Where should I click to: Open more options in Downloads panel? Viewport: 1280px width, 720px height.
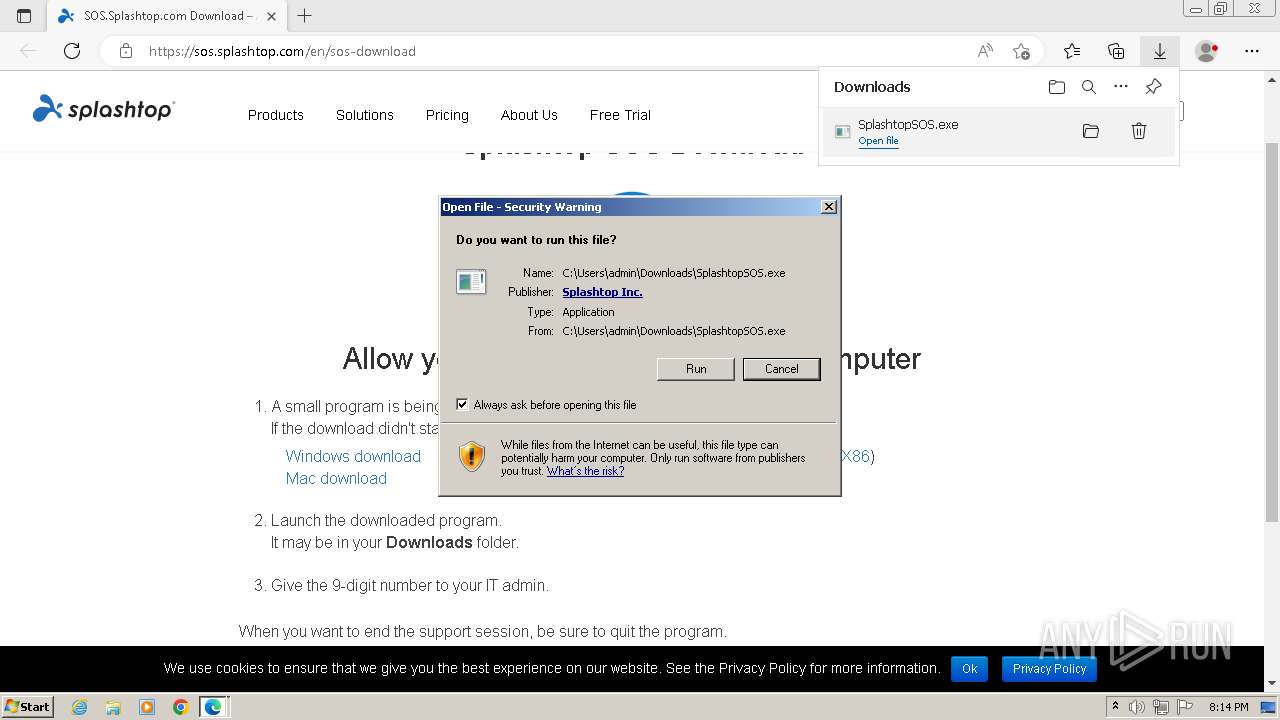click(x=1121, y=87)
